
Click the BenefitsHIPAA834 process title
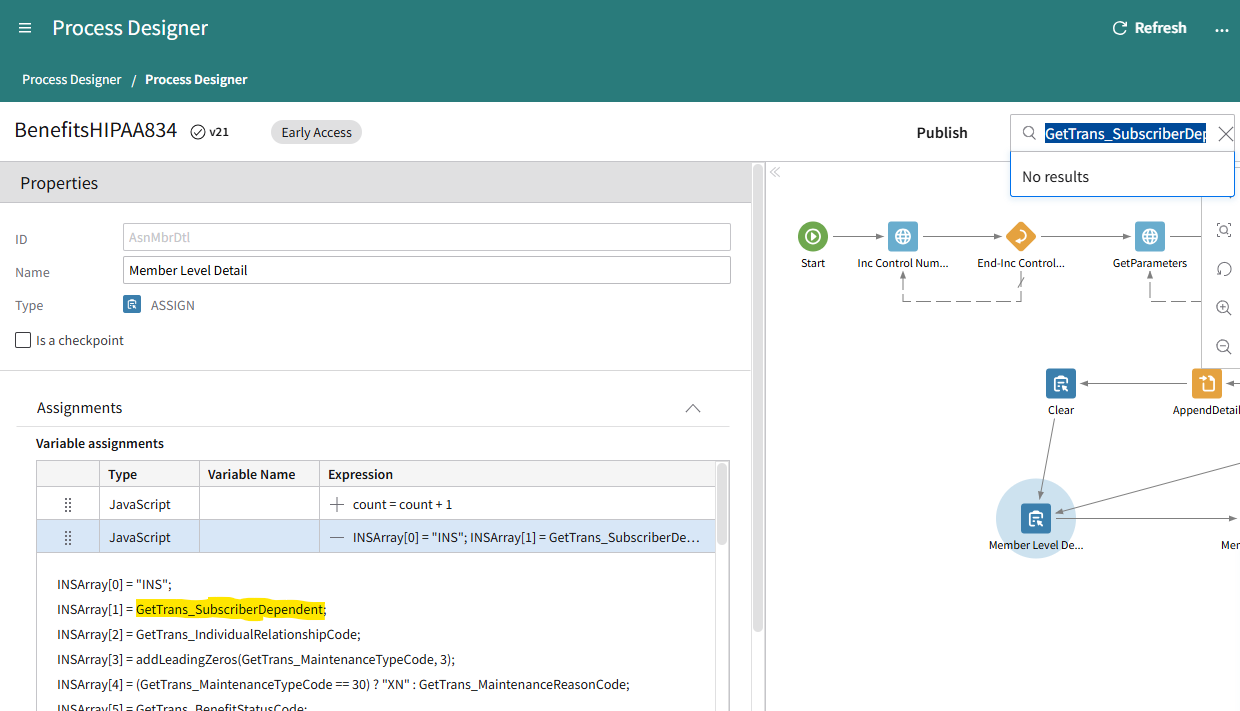96,131
